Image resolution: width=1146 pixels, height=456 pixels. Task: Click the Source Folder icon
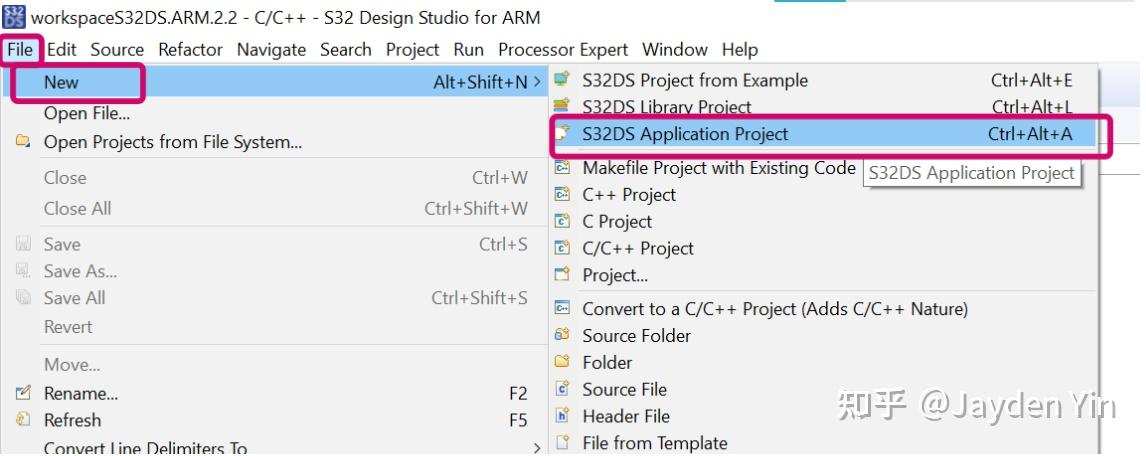tap(562, 335)
